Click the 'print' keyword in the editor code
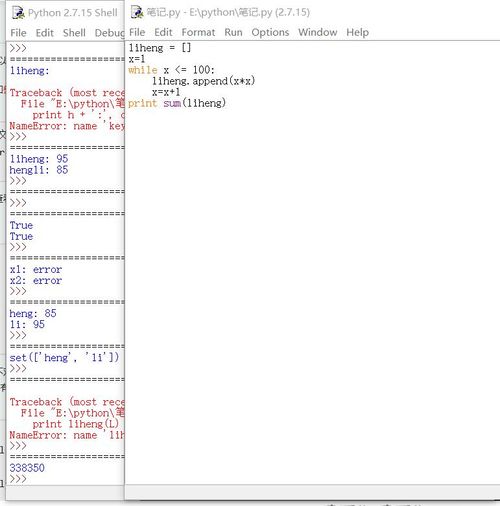 pyautogui.click(x=142, y=103)
